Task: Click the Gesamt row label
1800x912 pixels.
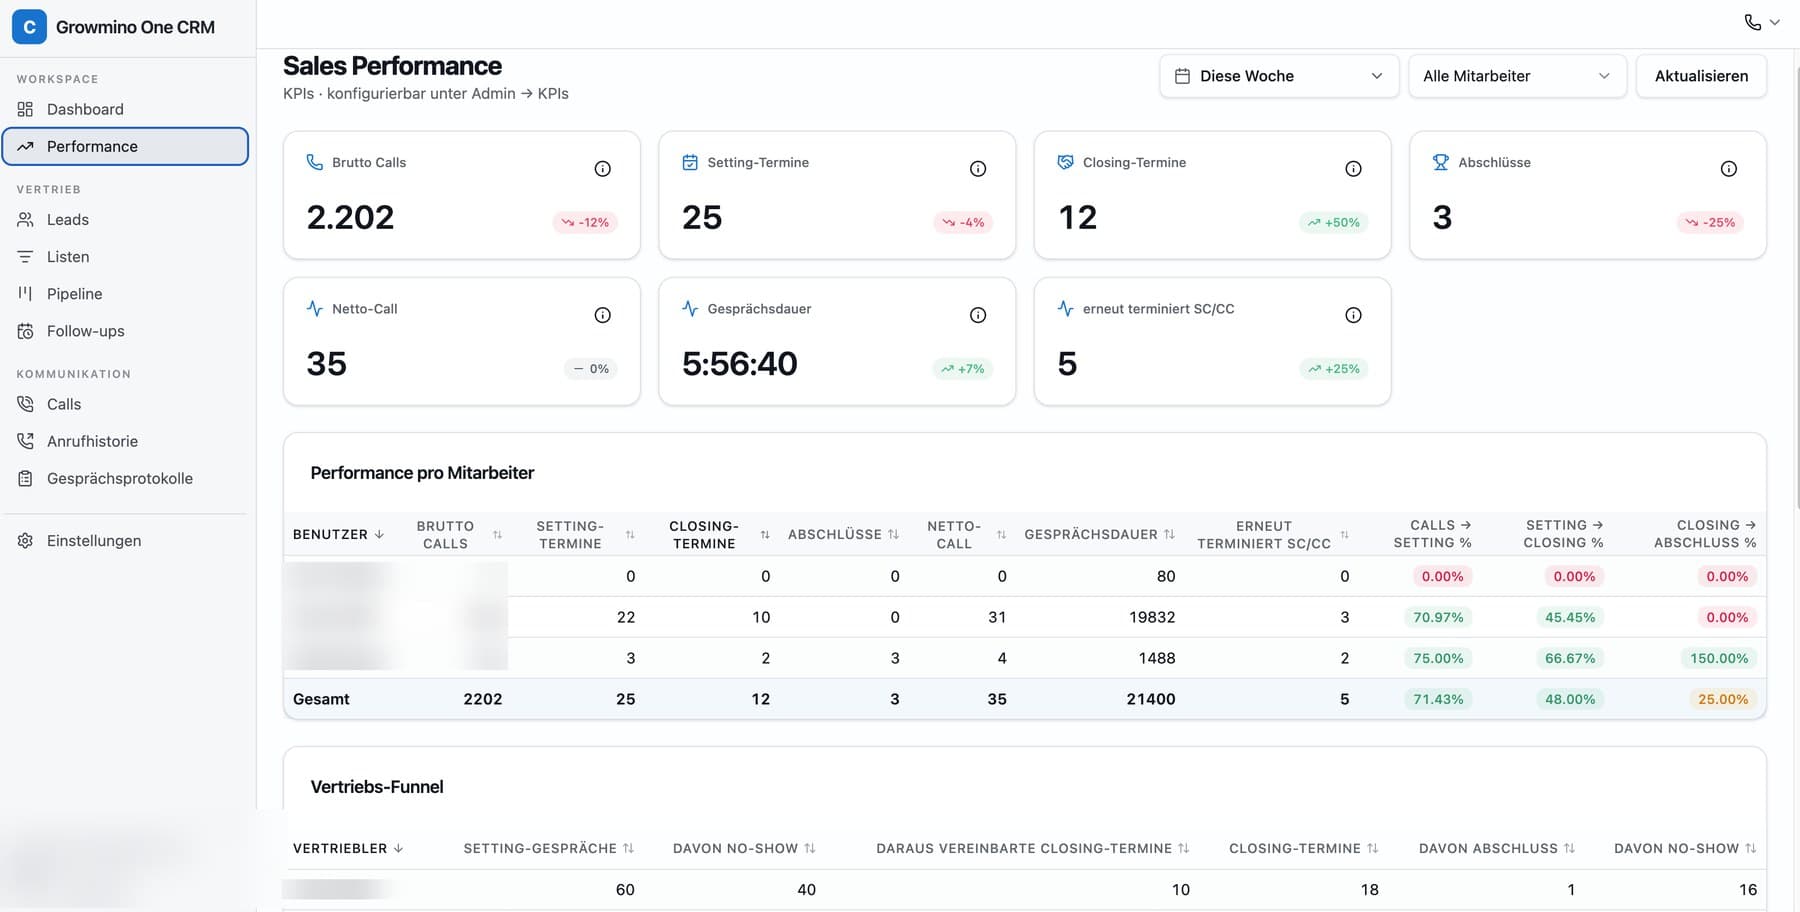Action: click(x=321, y=699)
